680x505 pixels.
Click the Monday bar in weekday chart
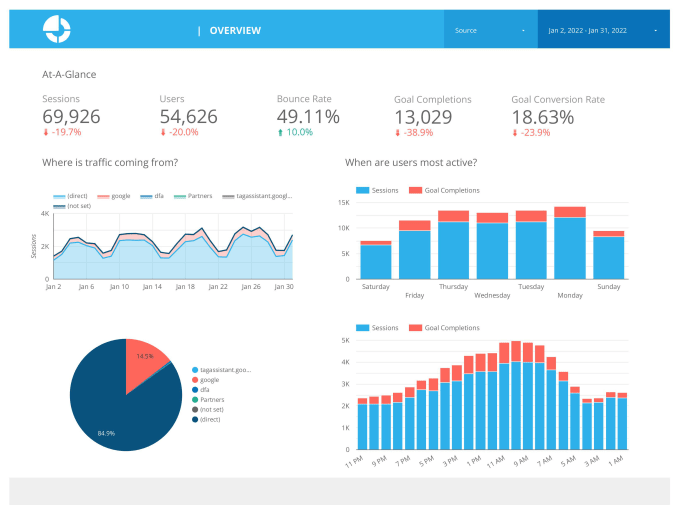click(570, 243)
